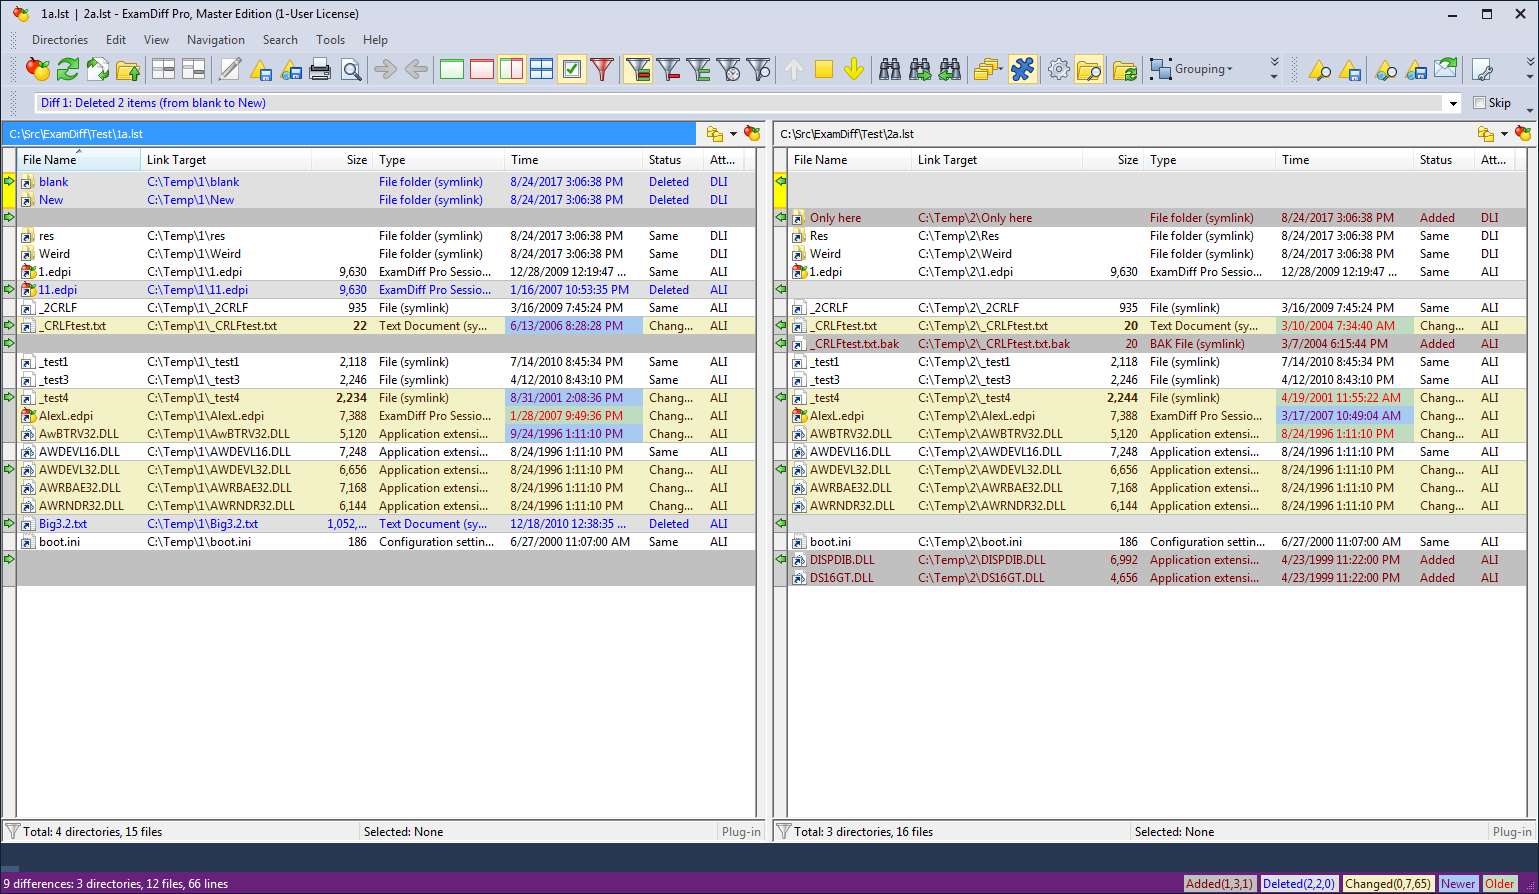Click the green-bordered left pane only view icon

(452, 69)
